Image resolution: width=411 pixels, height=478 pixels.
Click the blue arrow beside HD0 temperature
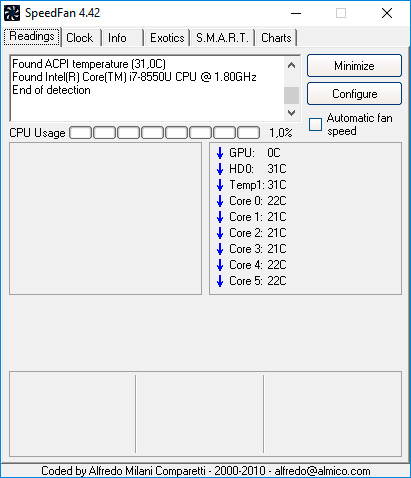coord(220,169)
